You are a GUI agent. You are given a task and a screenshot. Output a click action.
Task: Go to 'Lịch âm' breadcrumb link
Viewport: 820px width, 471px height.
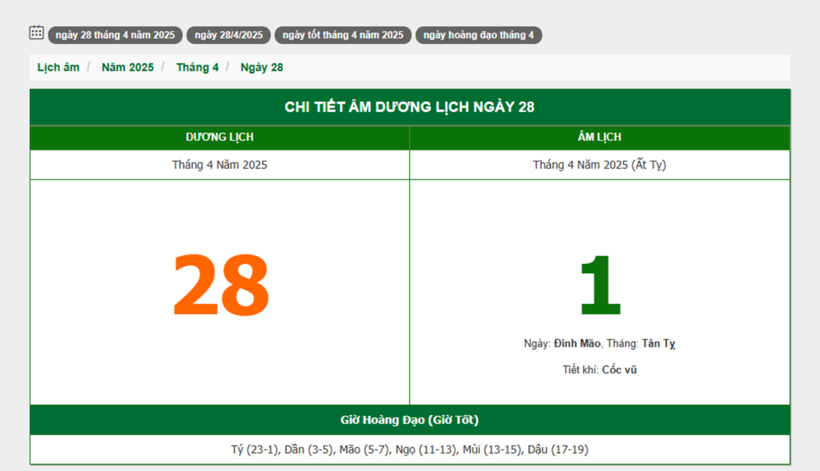click(x=58, y=67)
